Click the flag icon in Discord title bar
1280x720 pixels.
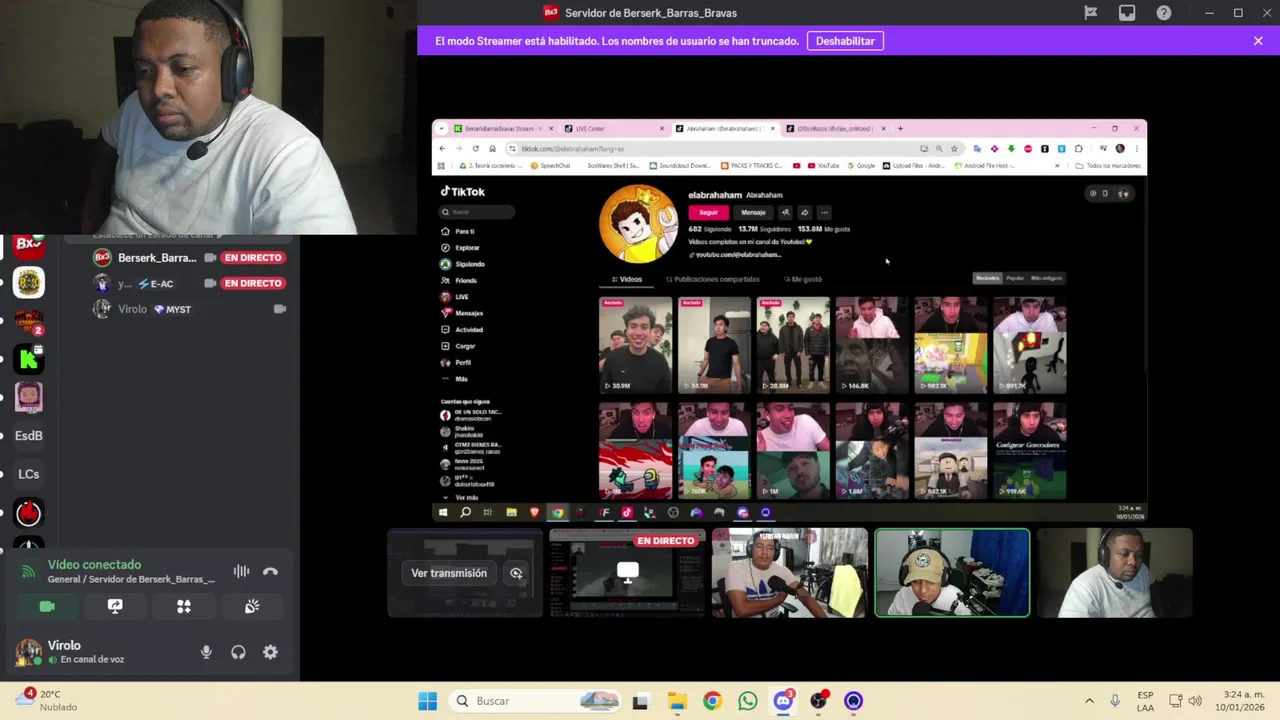point(1091,13)
